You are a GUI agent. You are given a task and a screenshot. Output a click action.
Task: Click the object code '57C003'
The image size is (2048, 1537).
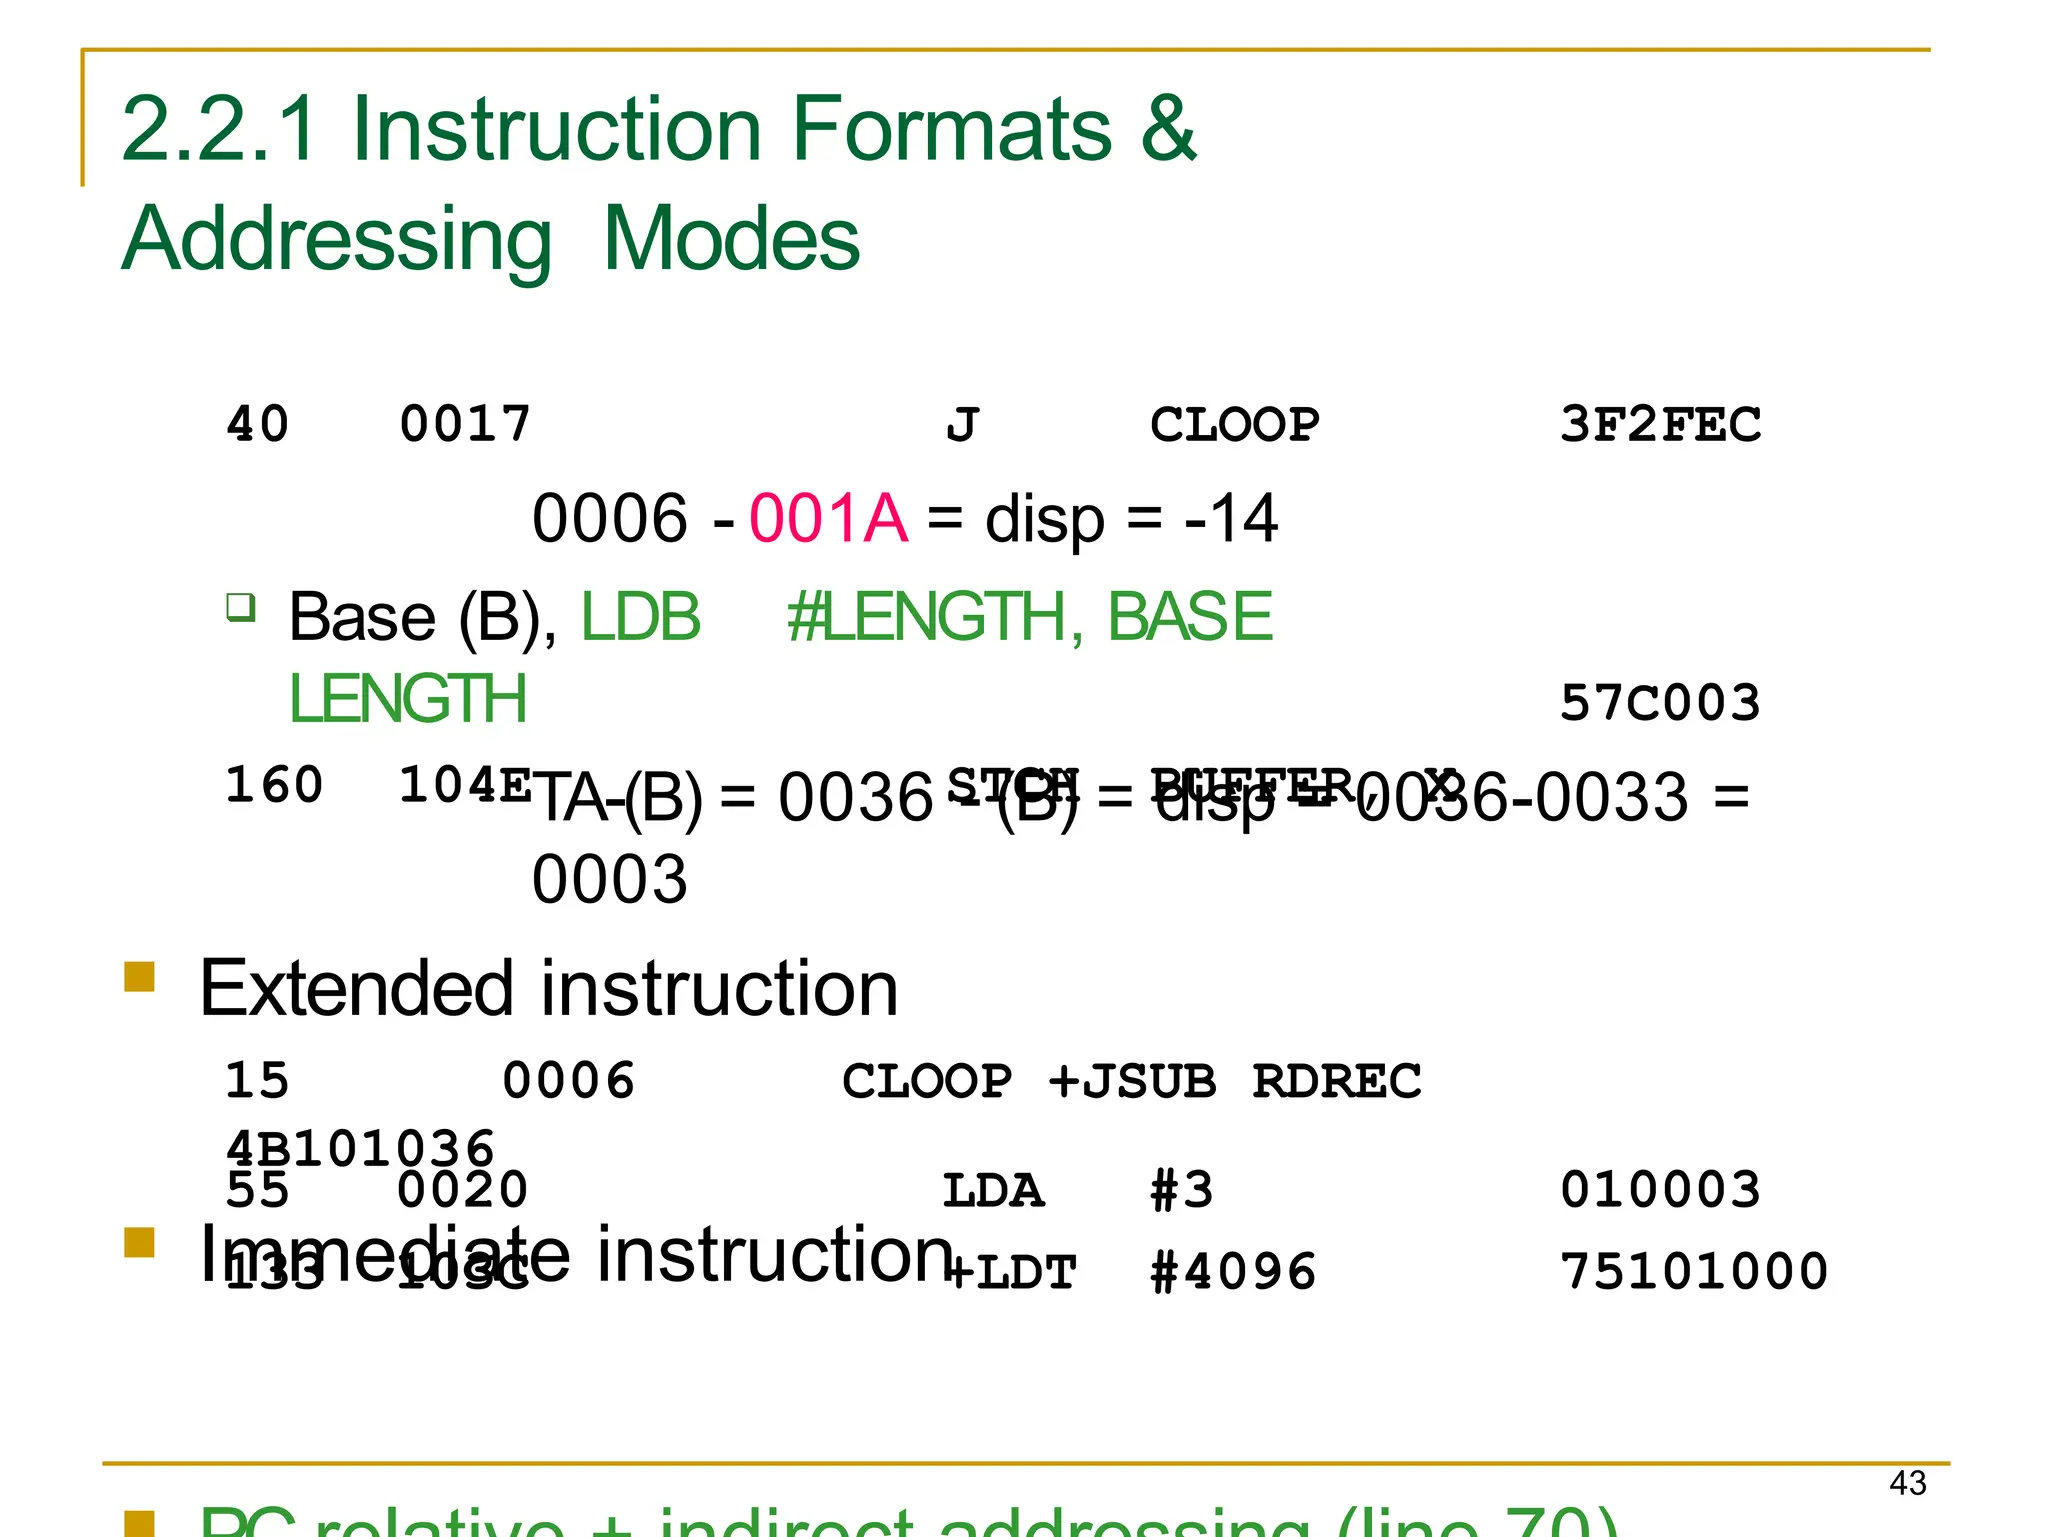point(1660,703)
